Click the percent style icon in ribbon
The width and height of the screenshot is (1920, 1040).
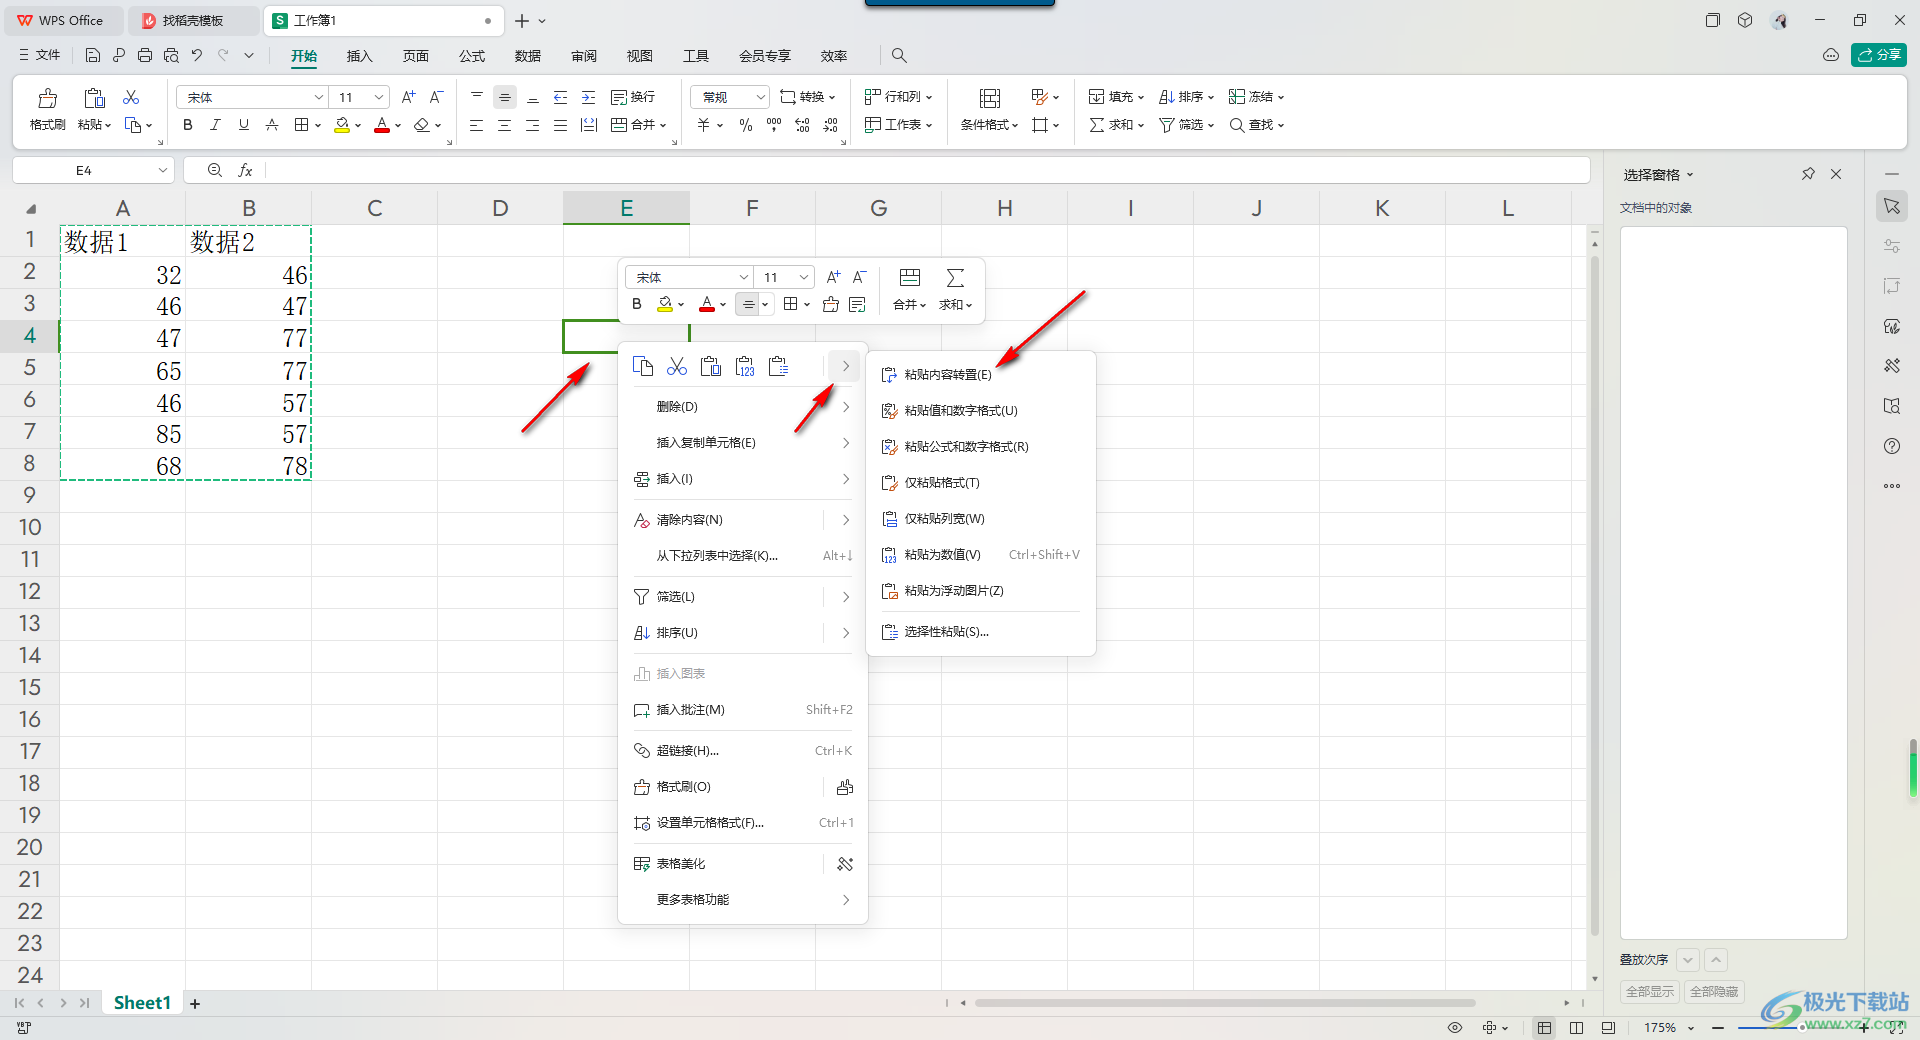[x=746, y=125]
